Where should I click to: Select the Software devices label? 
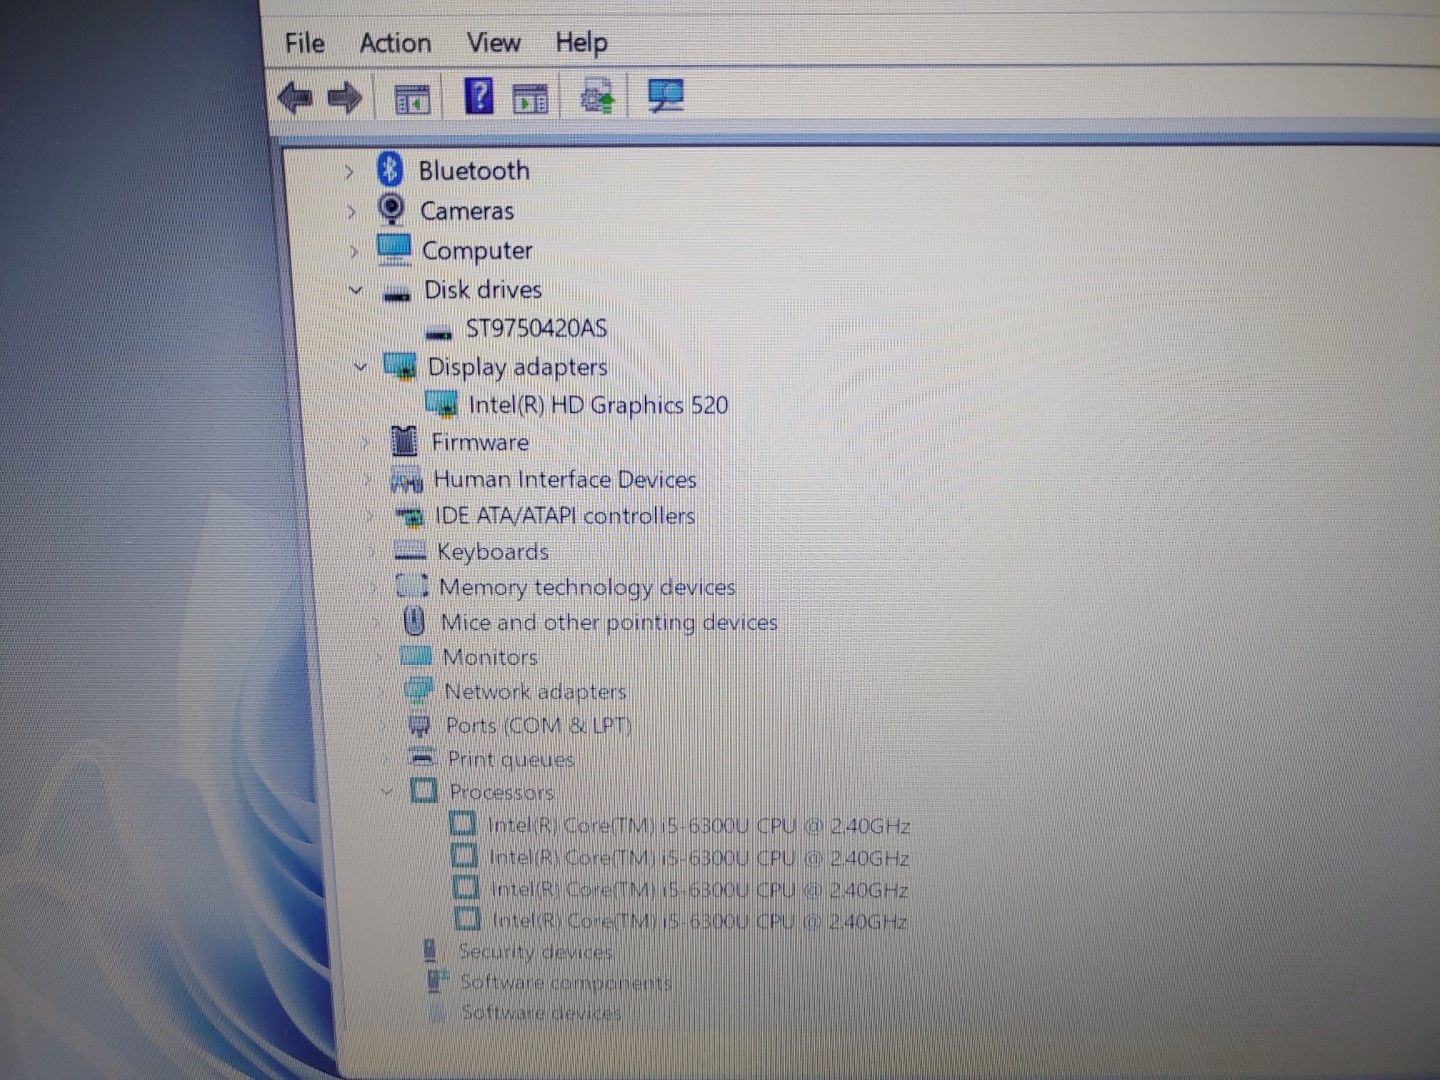[x=541, y=1012]
